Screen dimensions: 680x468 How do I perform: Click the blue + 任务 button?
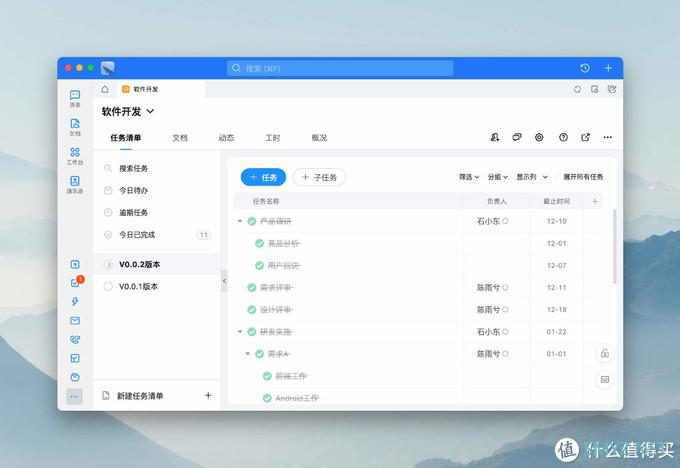click(x=263, y=177)
